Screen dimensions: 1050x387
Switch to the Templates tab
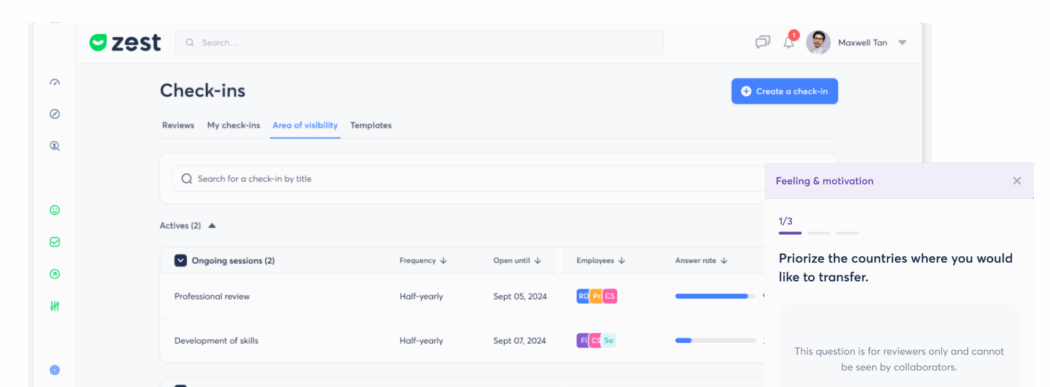click(x=371, y=125)
